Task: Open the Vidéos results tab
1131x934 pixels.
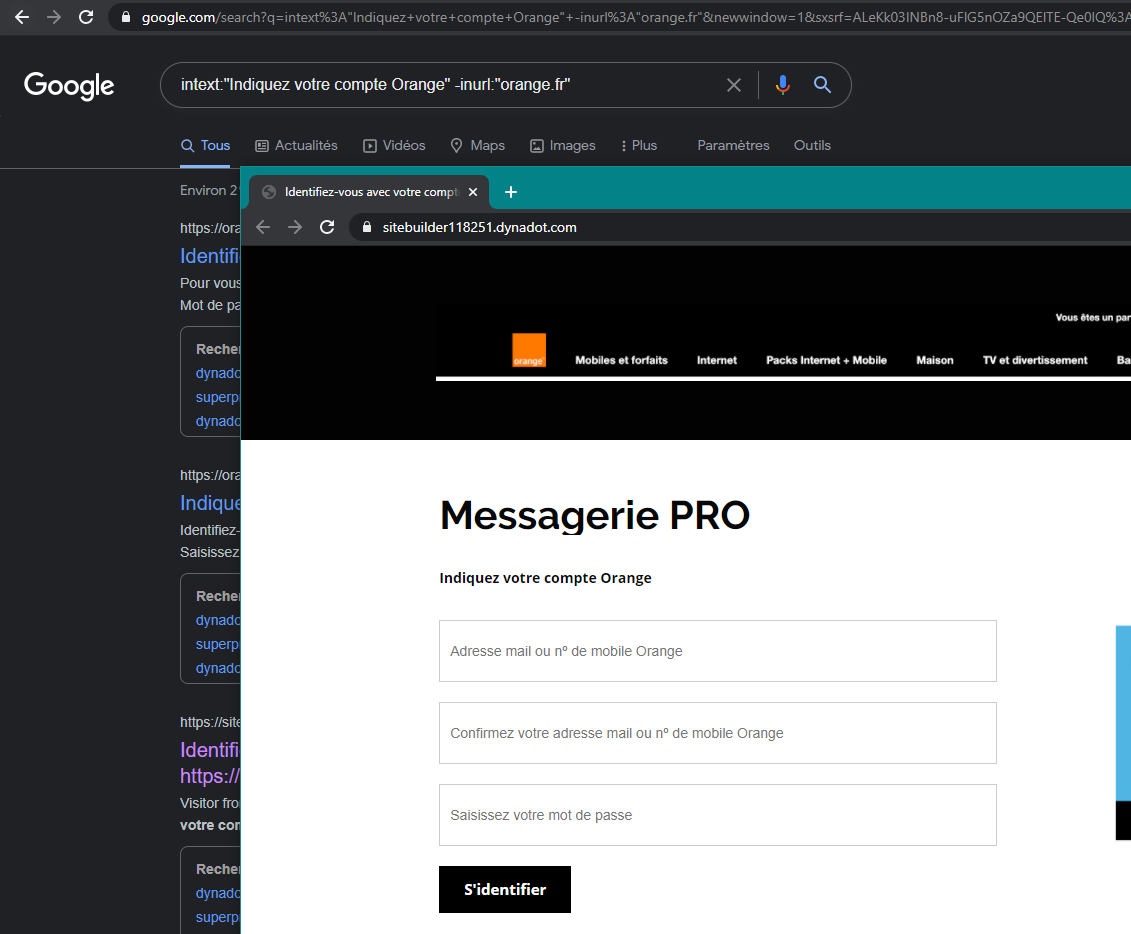Action: [x=394, y=145]
